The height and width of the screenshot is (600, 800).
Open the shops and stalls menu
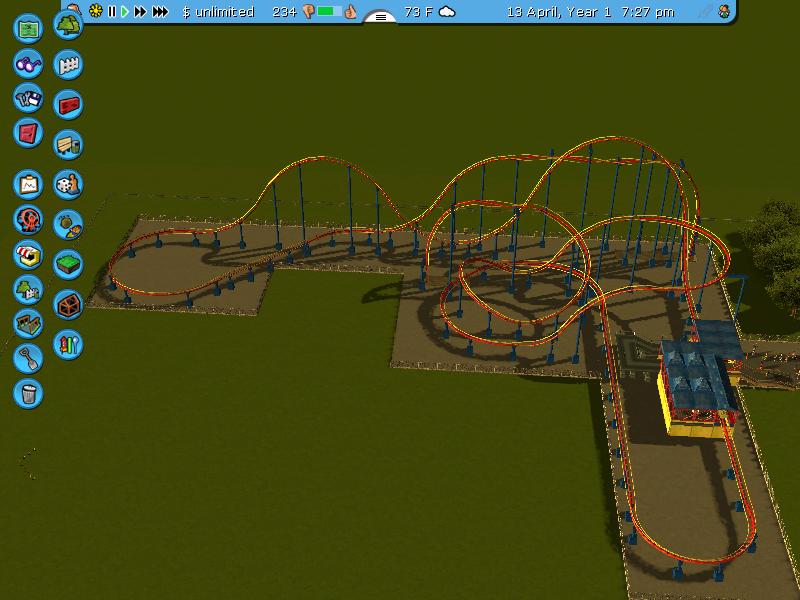click(x=29, y=255)
